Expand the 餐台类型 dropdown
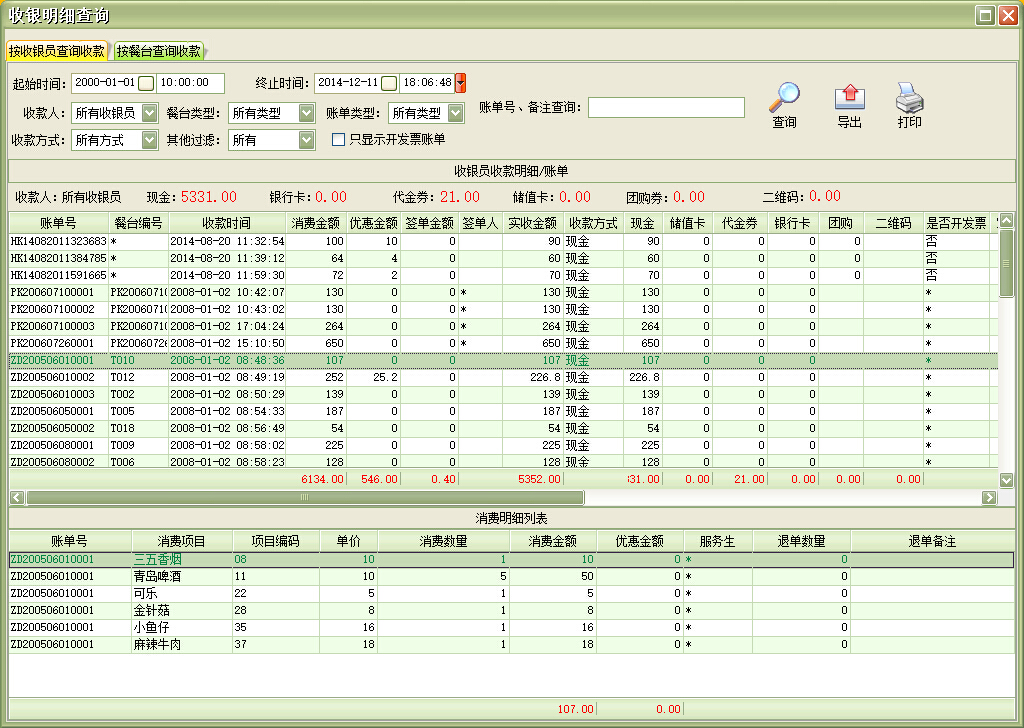 [x=306, y=113]
